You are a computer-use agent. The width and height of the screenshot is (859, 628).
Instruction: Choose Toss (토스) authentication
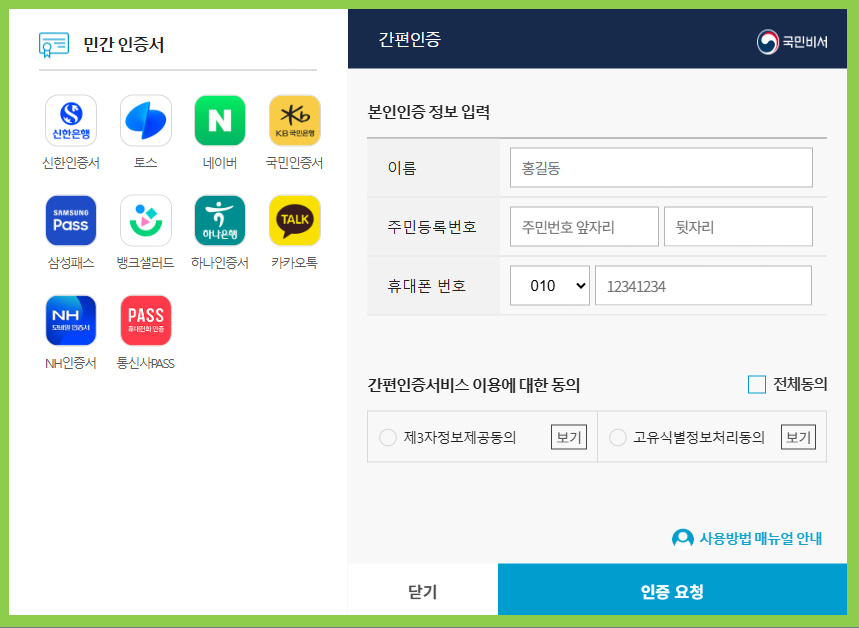point(145,119)
